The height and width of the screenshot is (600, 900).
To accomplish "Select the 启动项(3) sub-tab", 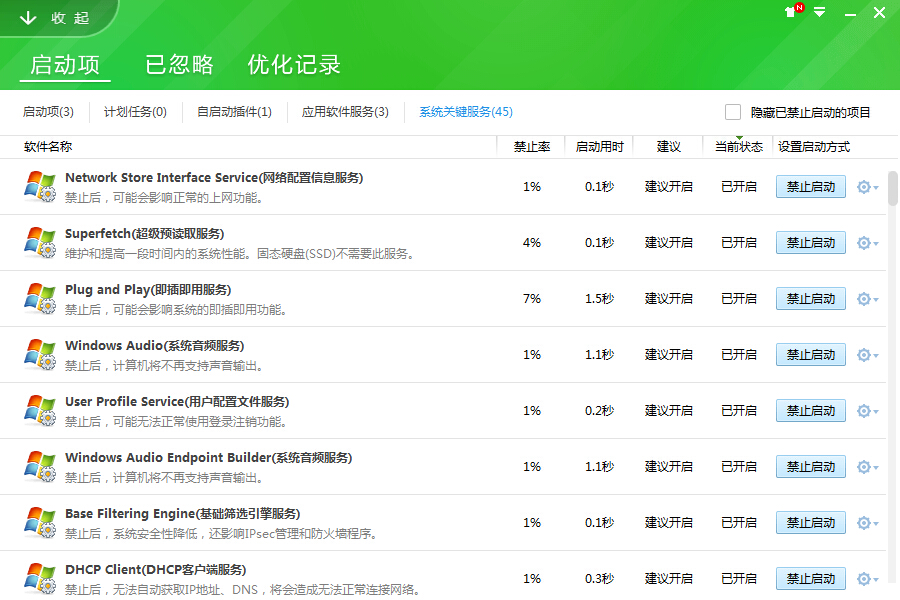I will (48, 112).
